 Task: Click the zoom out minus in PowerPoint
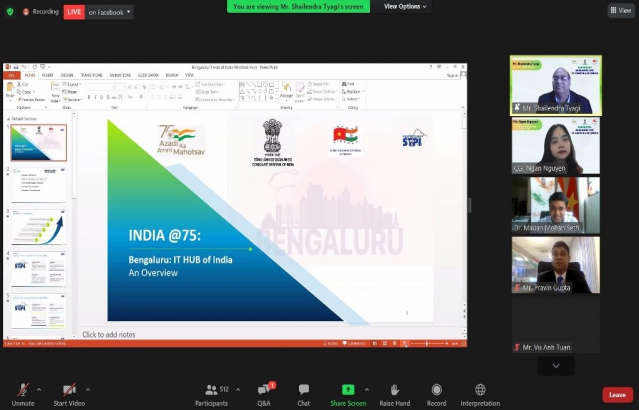click(412, 344)
